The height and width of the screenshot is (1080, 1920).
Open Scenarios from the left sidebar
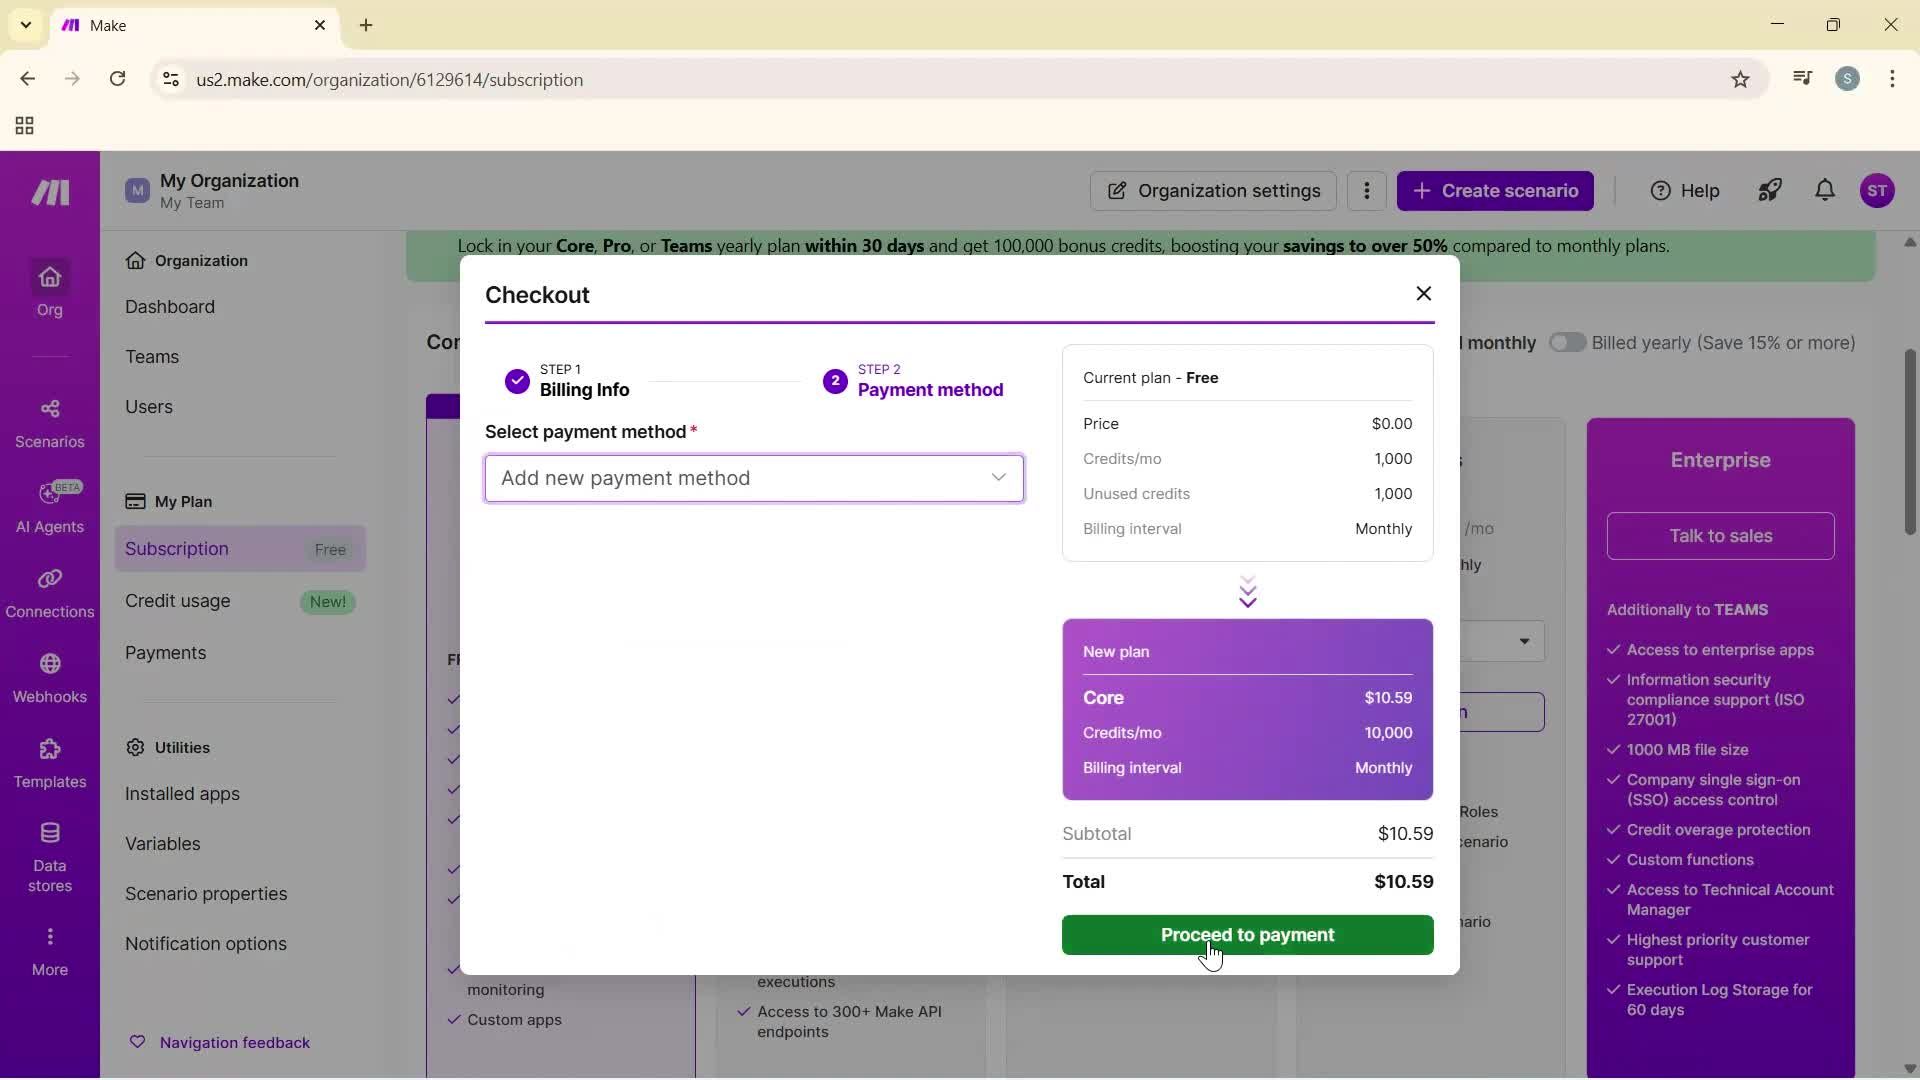(x=49, y=423)
